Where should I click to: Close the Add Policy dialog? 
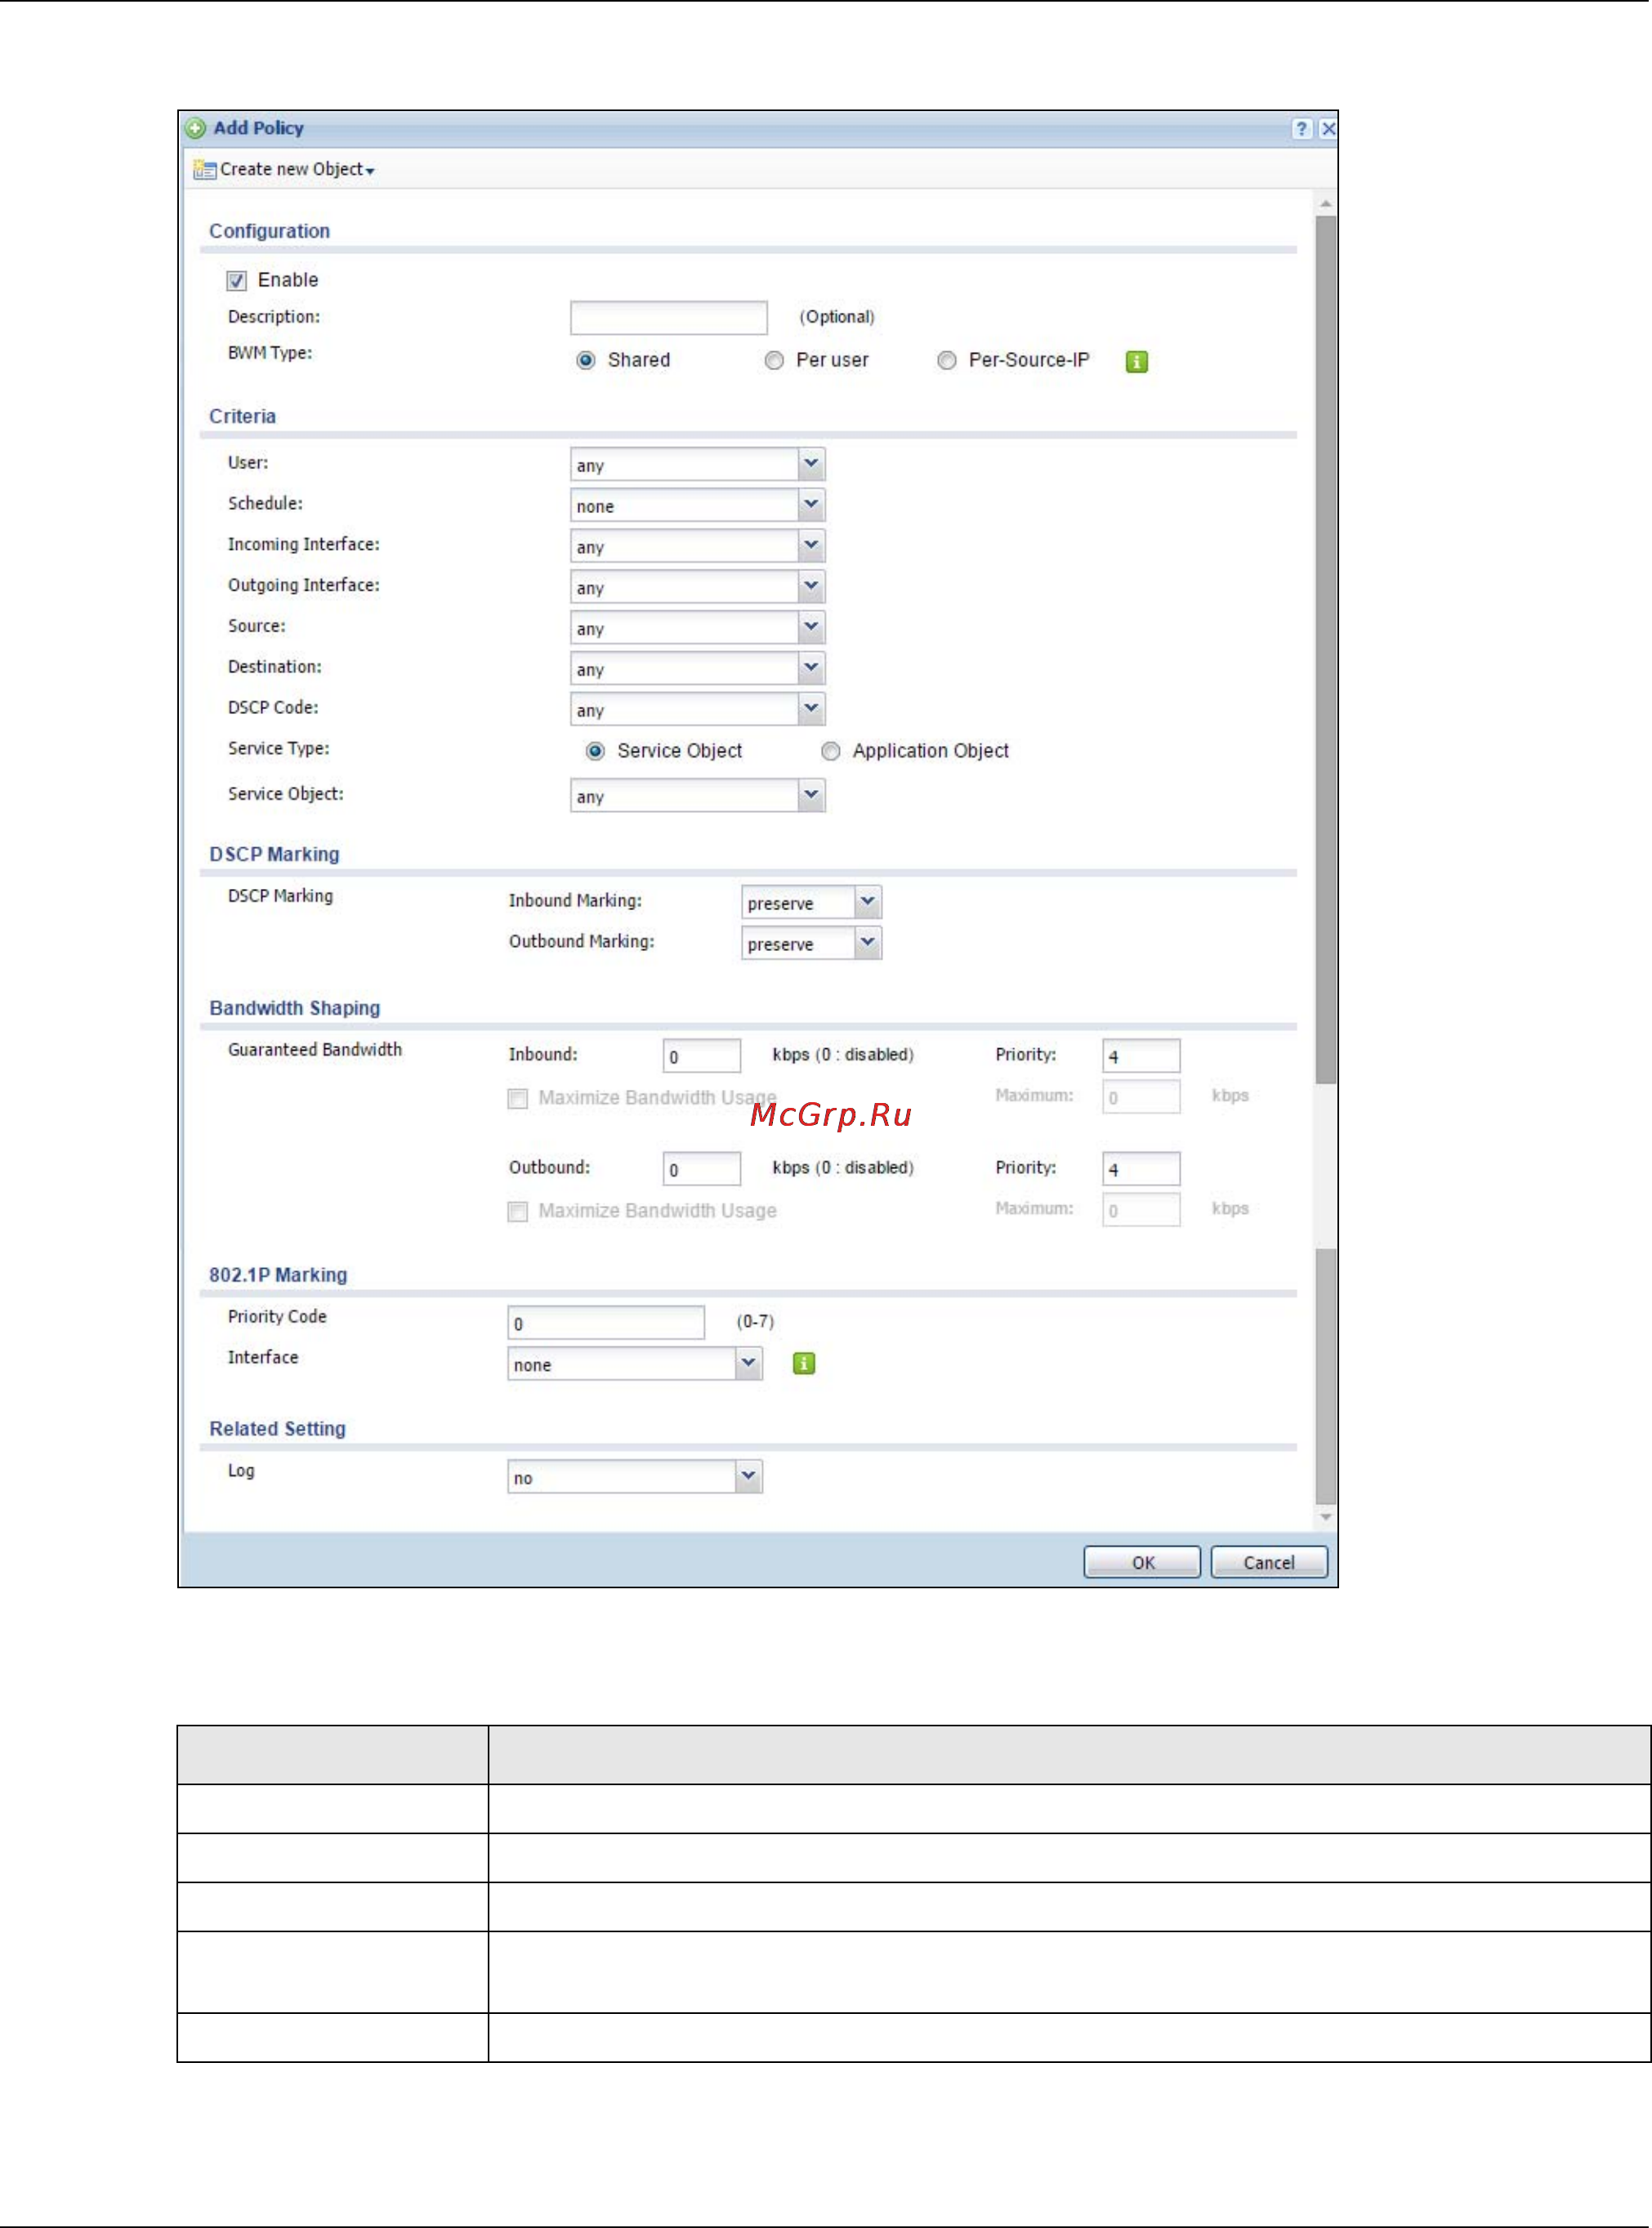click(x=1328, y=128)
